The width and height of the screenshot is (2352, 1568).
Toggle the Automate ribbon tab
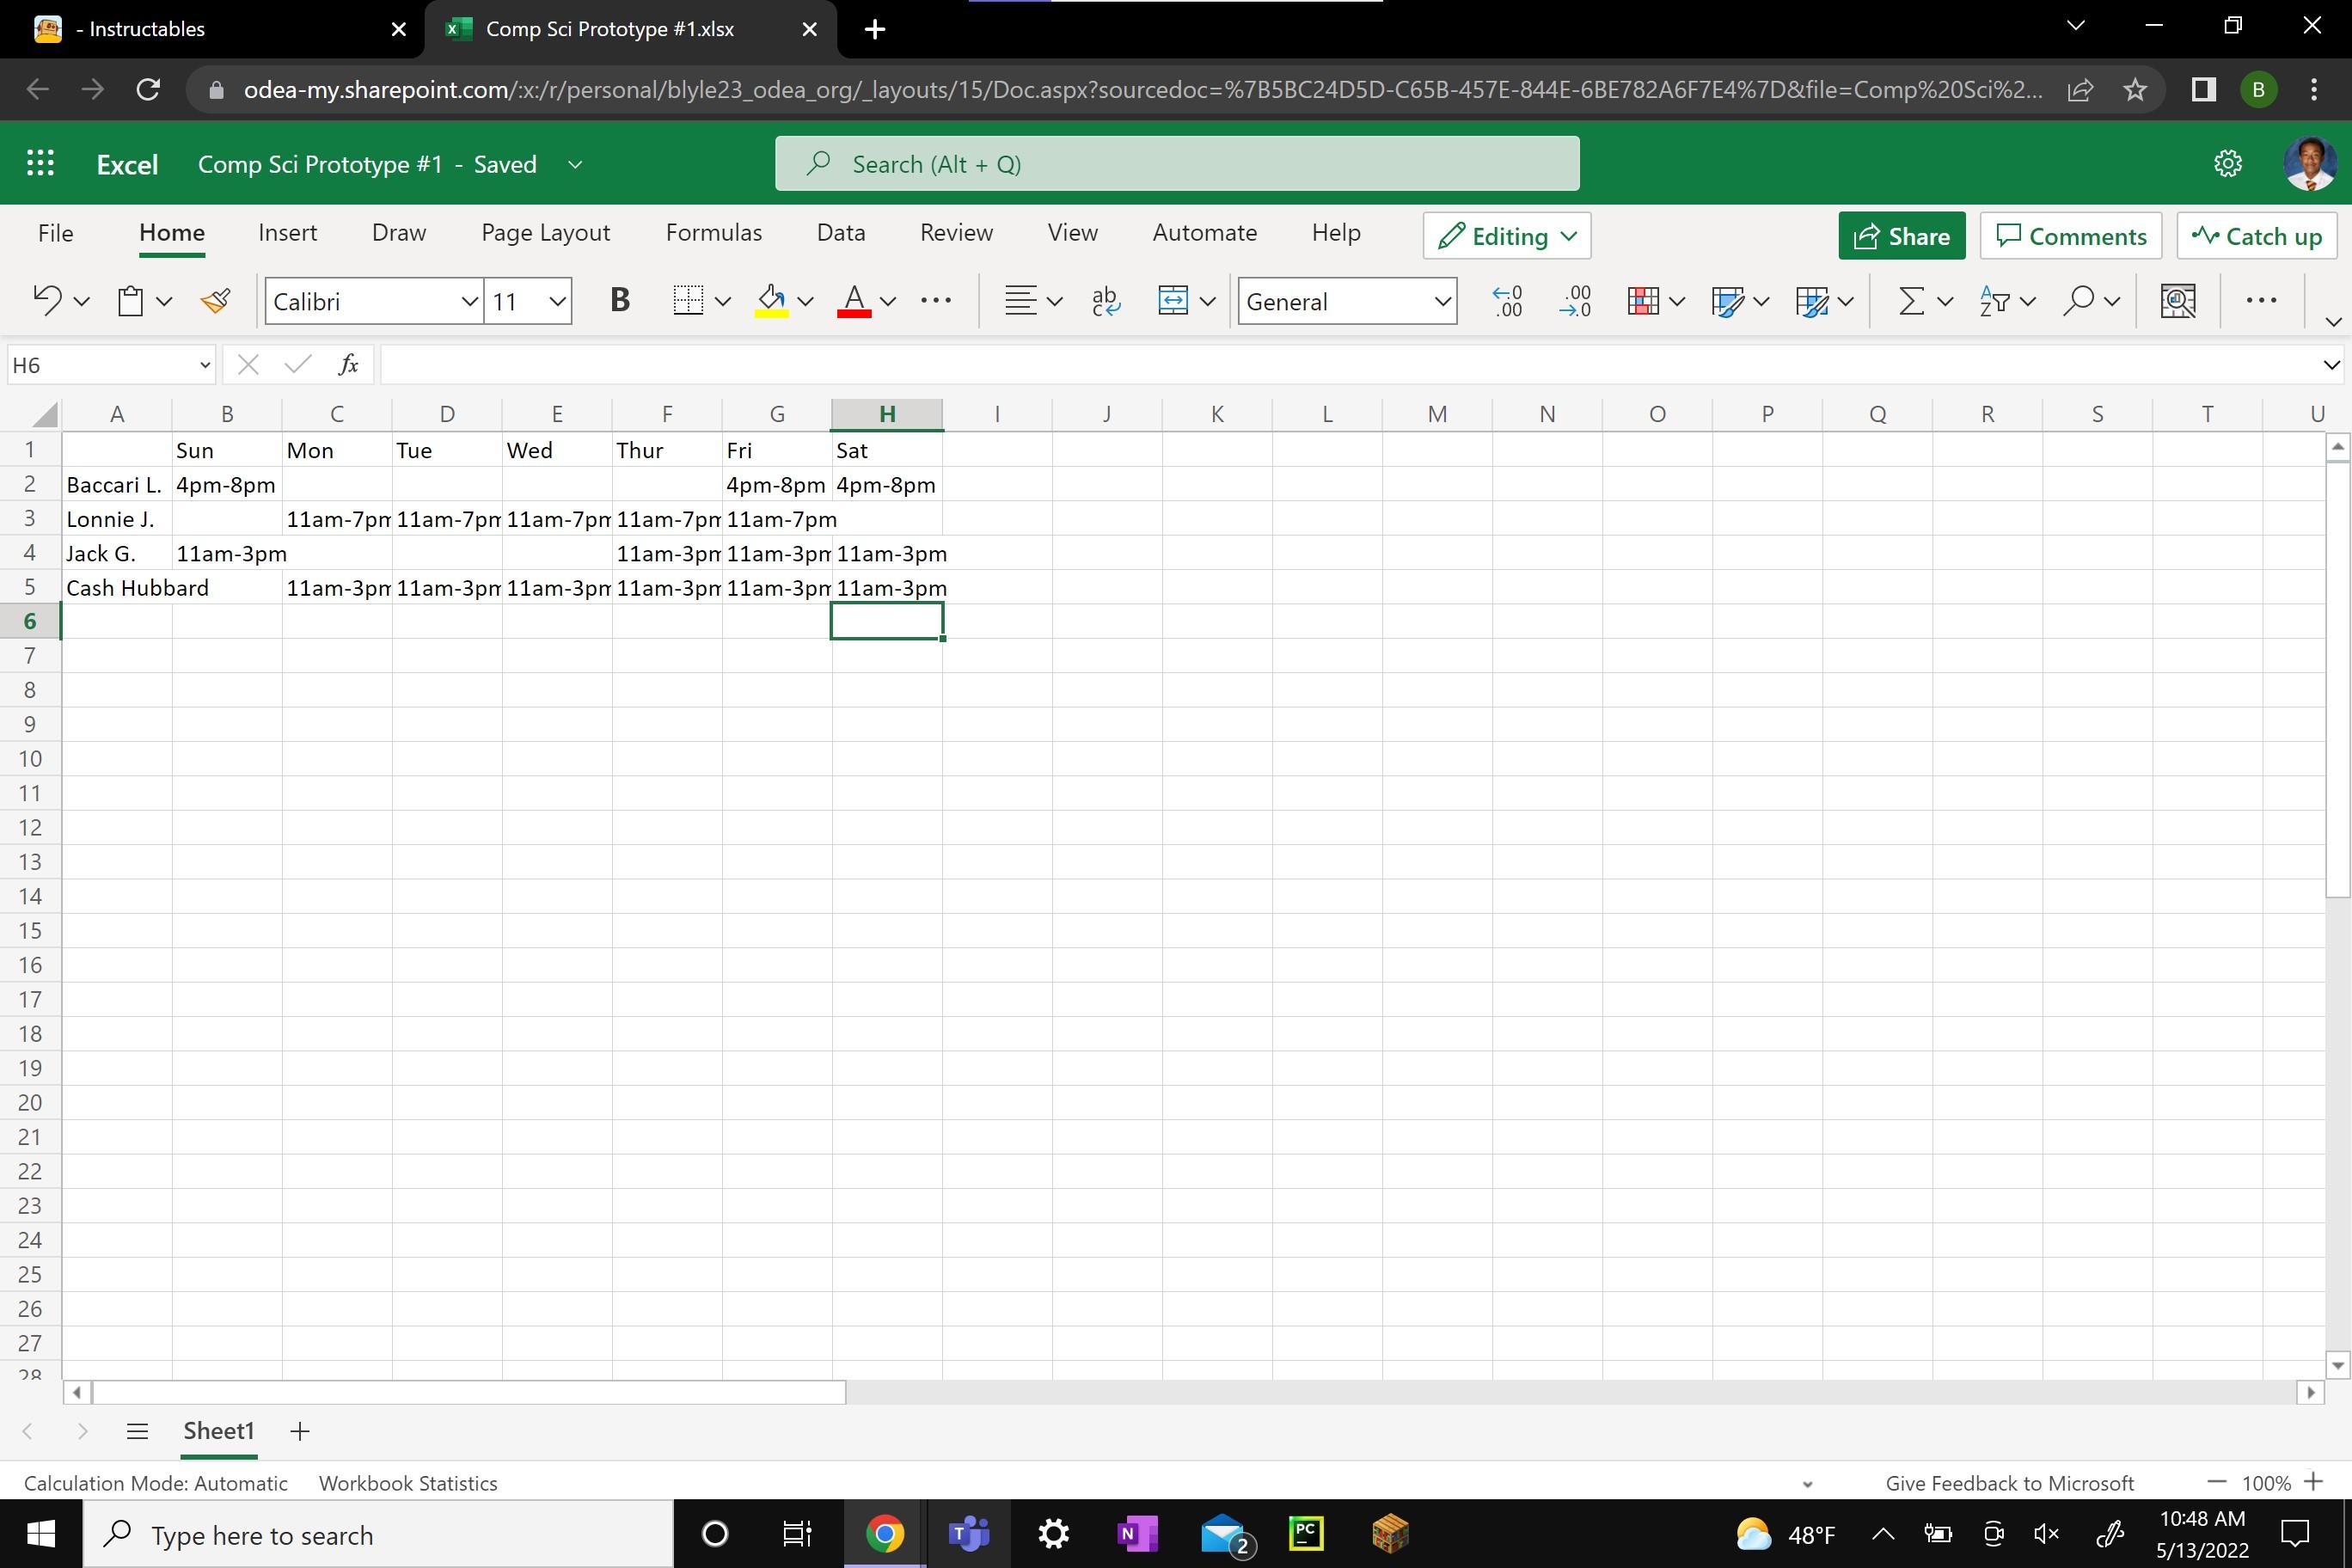point(1206,233)
